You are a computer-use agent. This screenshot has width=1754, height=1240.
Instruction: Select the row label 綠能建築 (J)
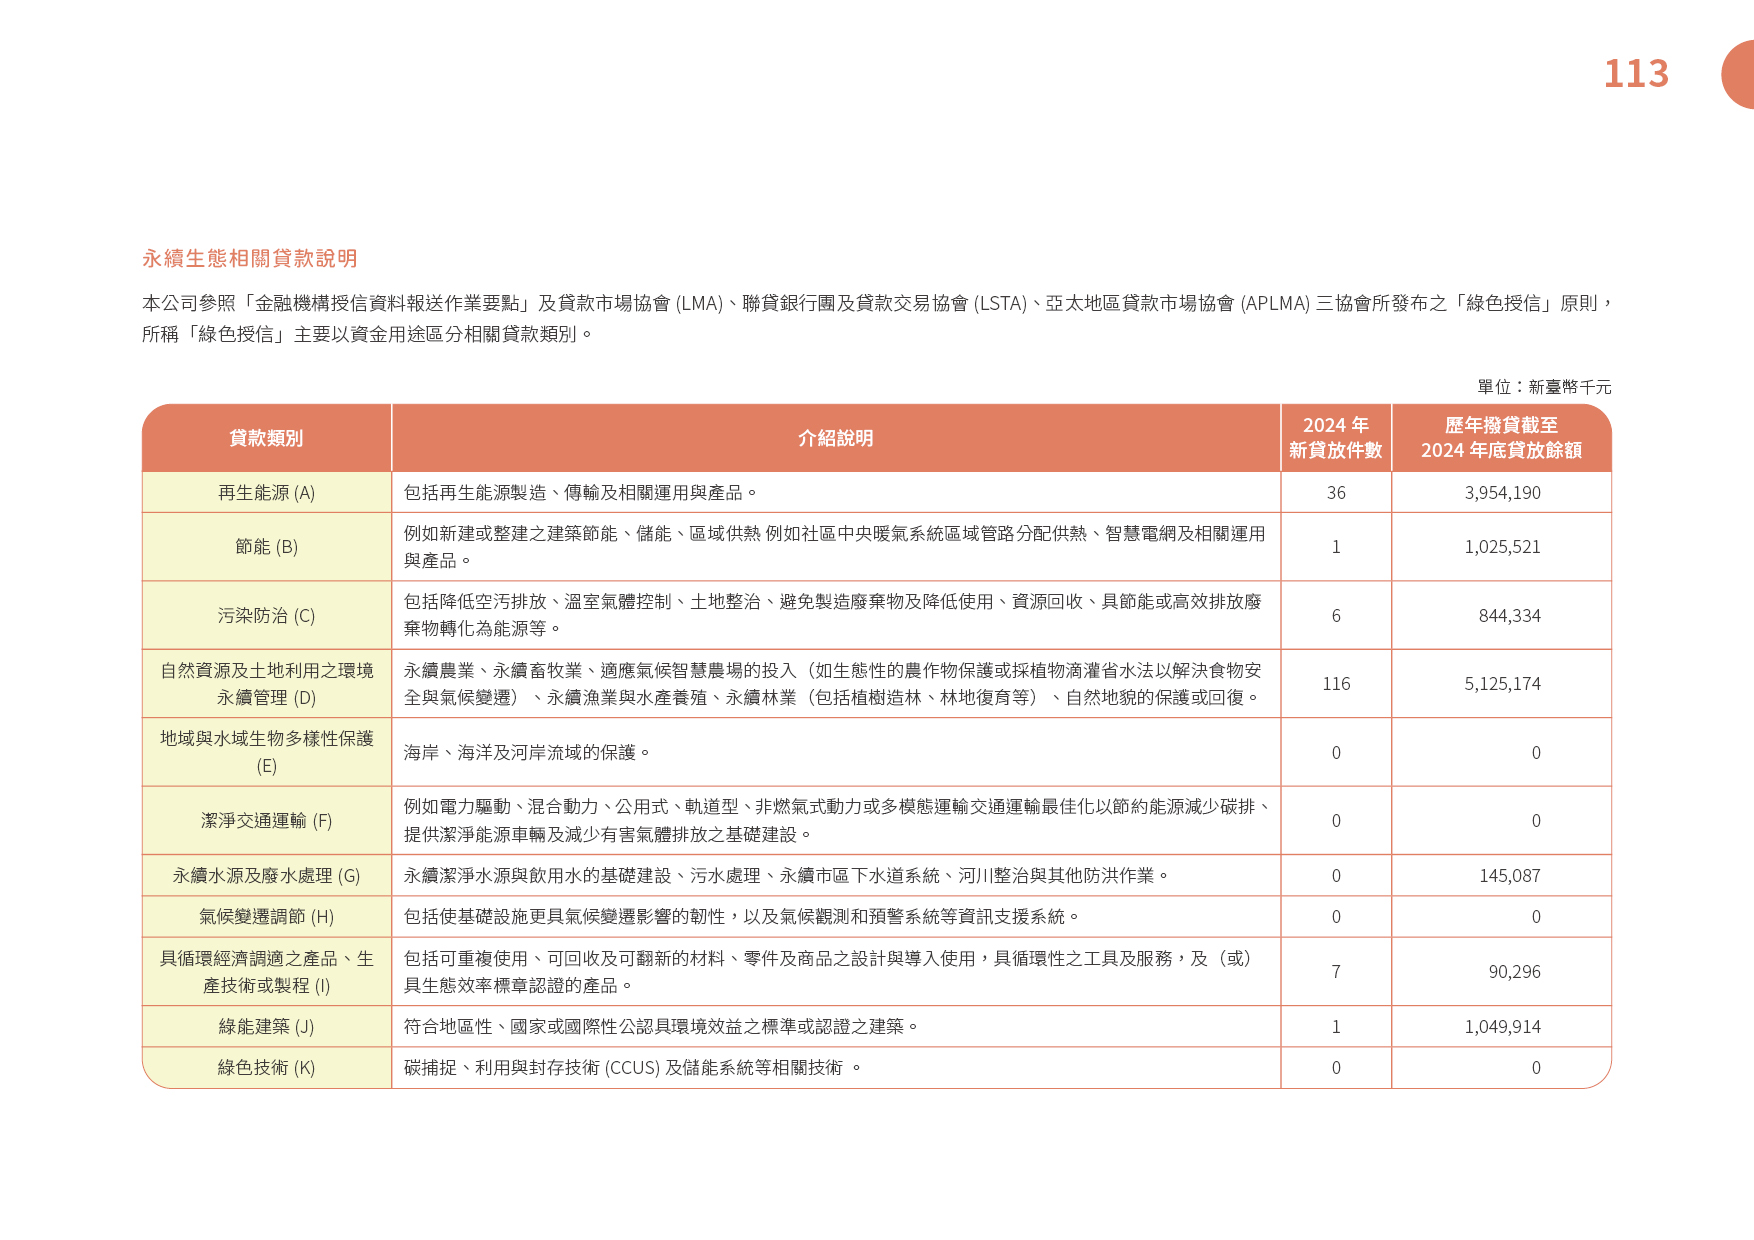[266, 1027]
